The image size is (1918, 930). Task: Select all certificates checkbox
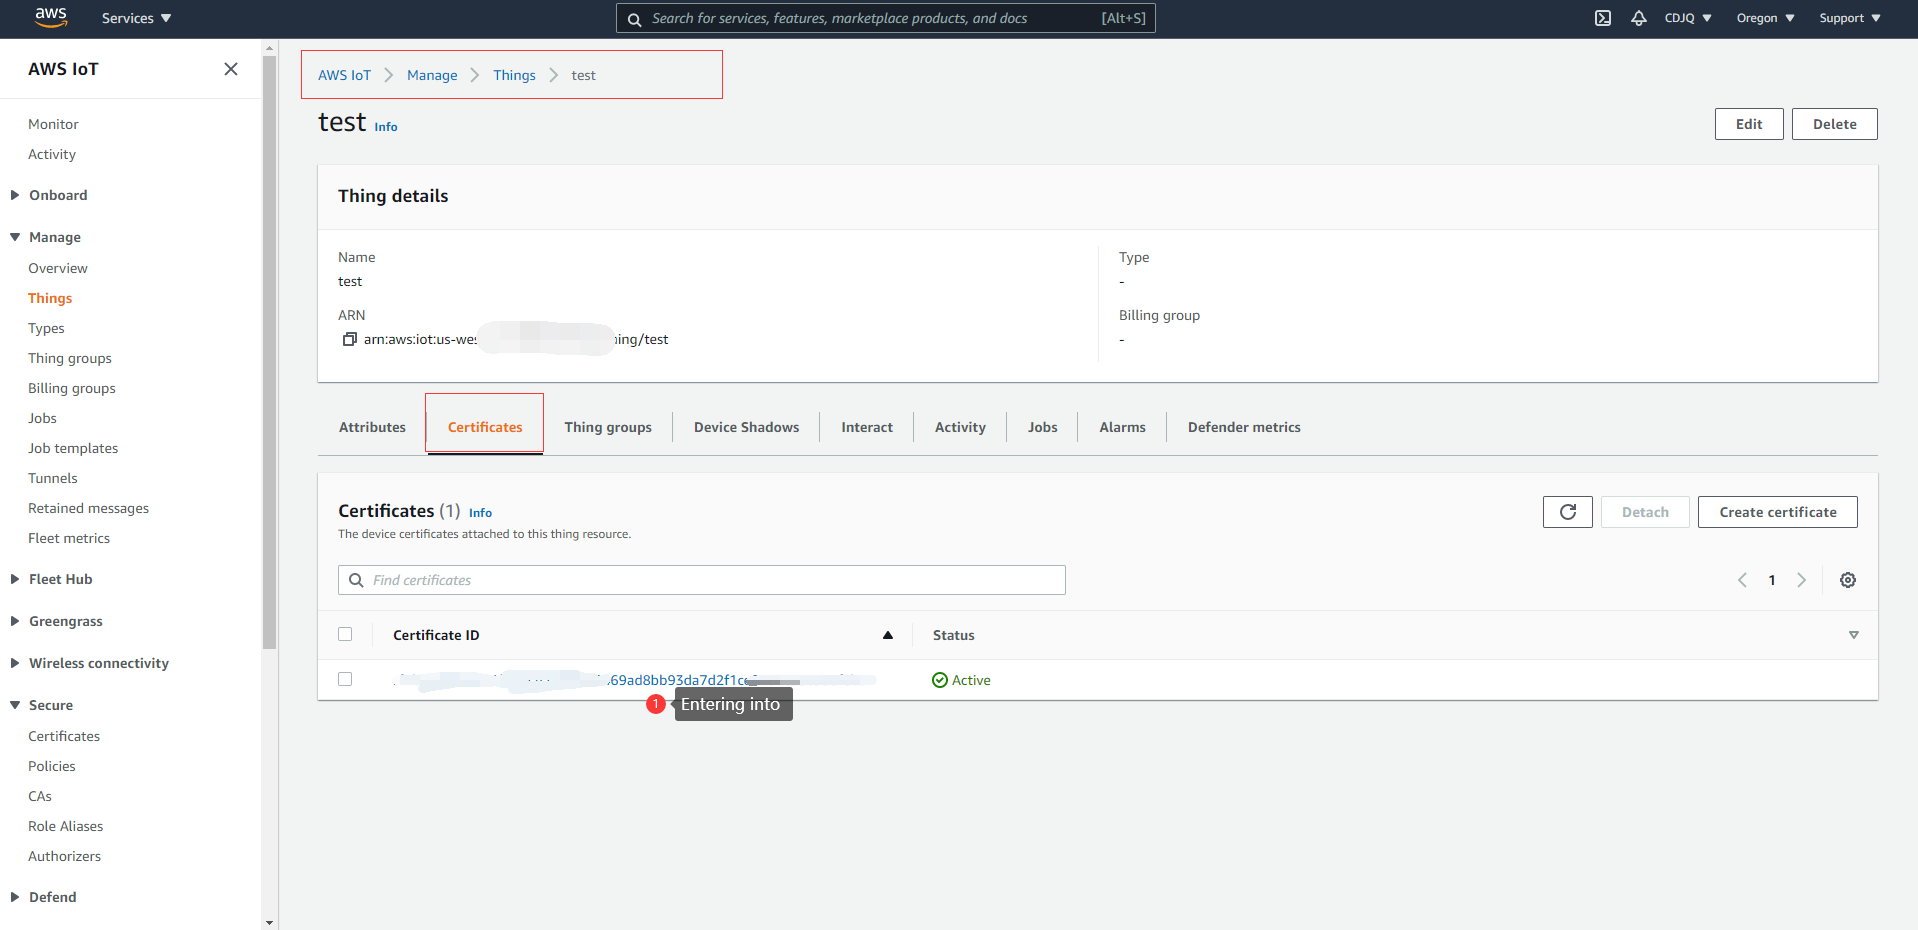[x=345, y=634]
